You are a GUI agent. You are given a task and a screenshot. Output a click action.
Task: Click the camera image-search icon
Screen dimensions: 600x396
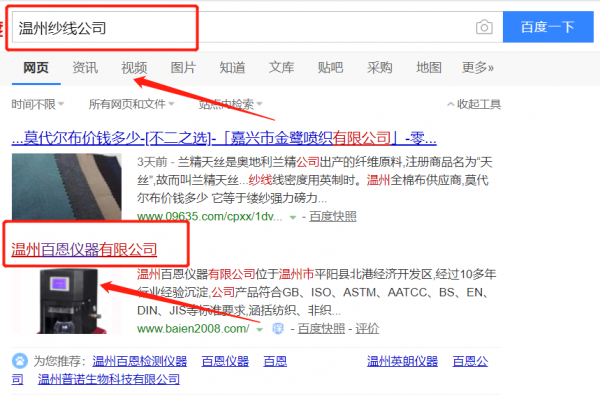484,27
